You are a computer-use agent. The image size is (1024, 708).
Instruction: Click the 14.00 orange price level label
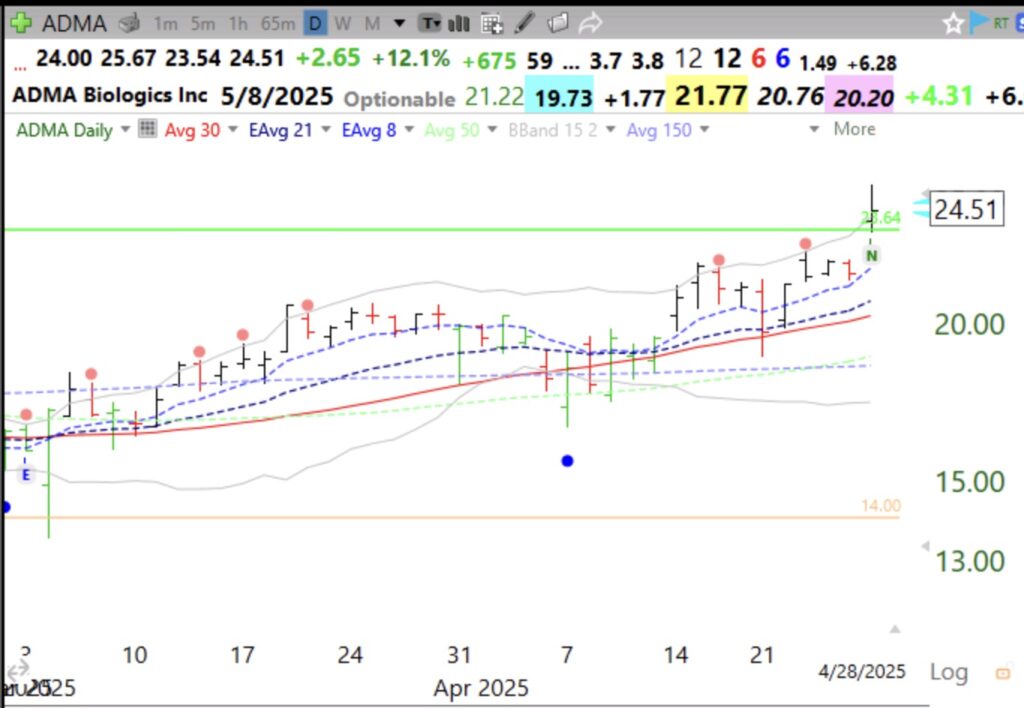pos(880,506)
